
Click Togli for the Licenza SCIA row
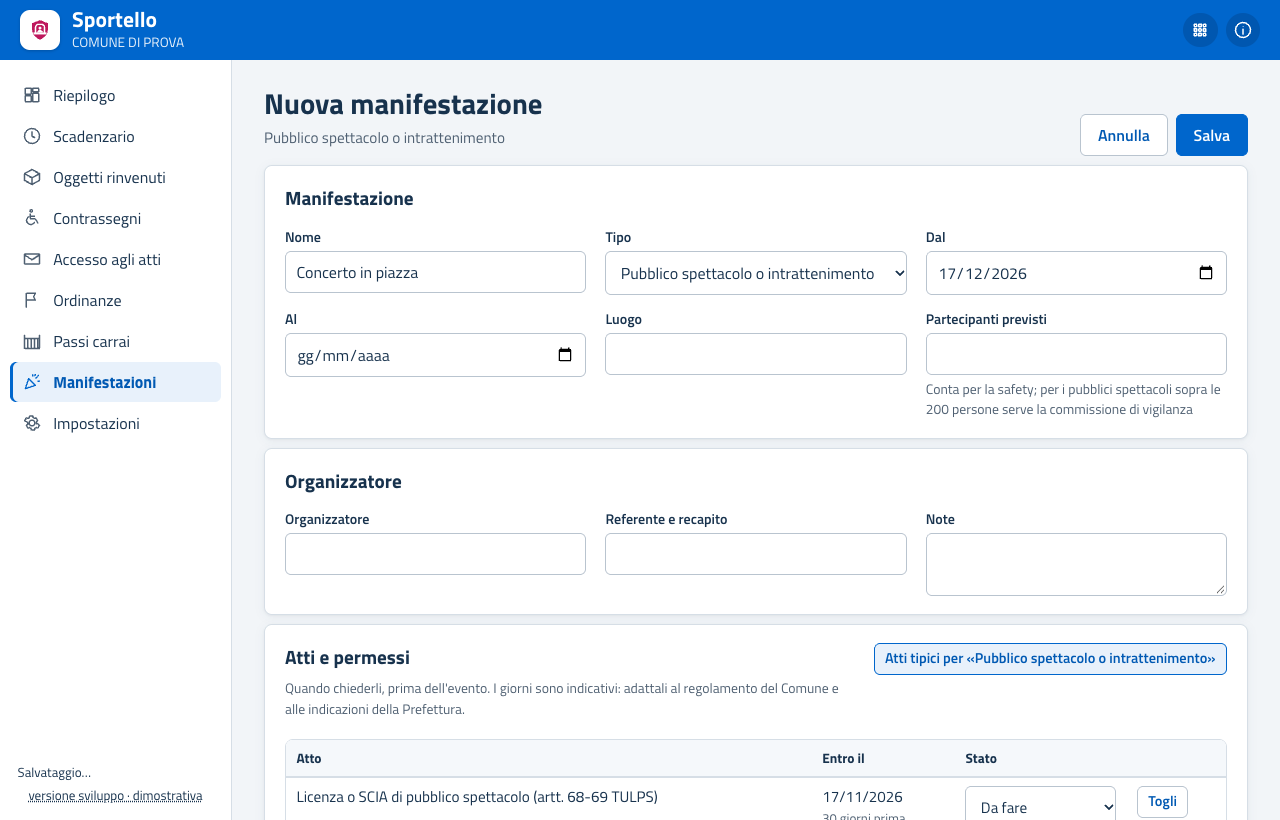point(1162,801)
